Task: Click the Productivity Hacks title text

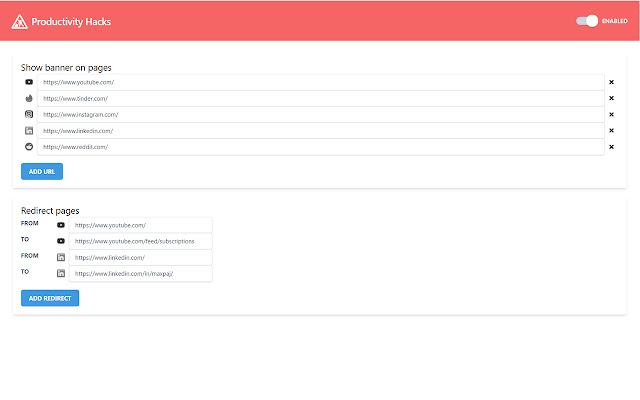Action: [71, 22]
